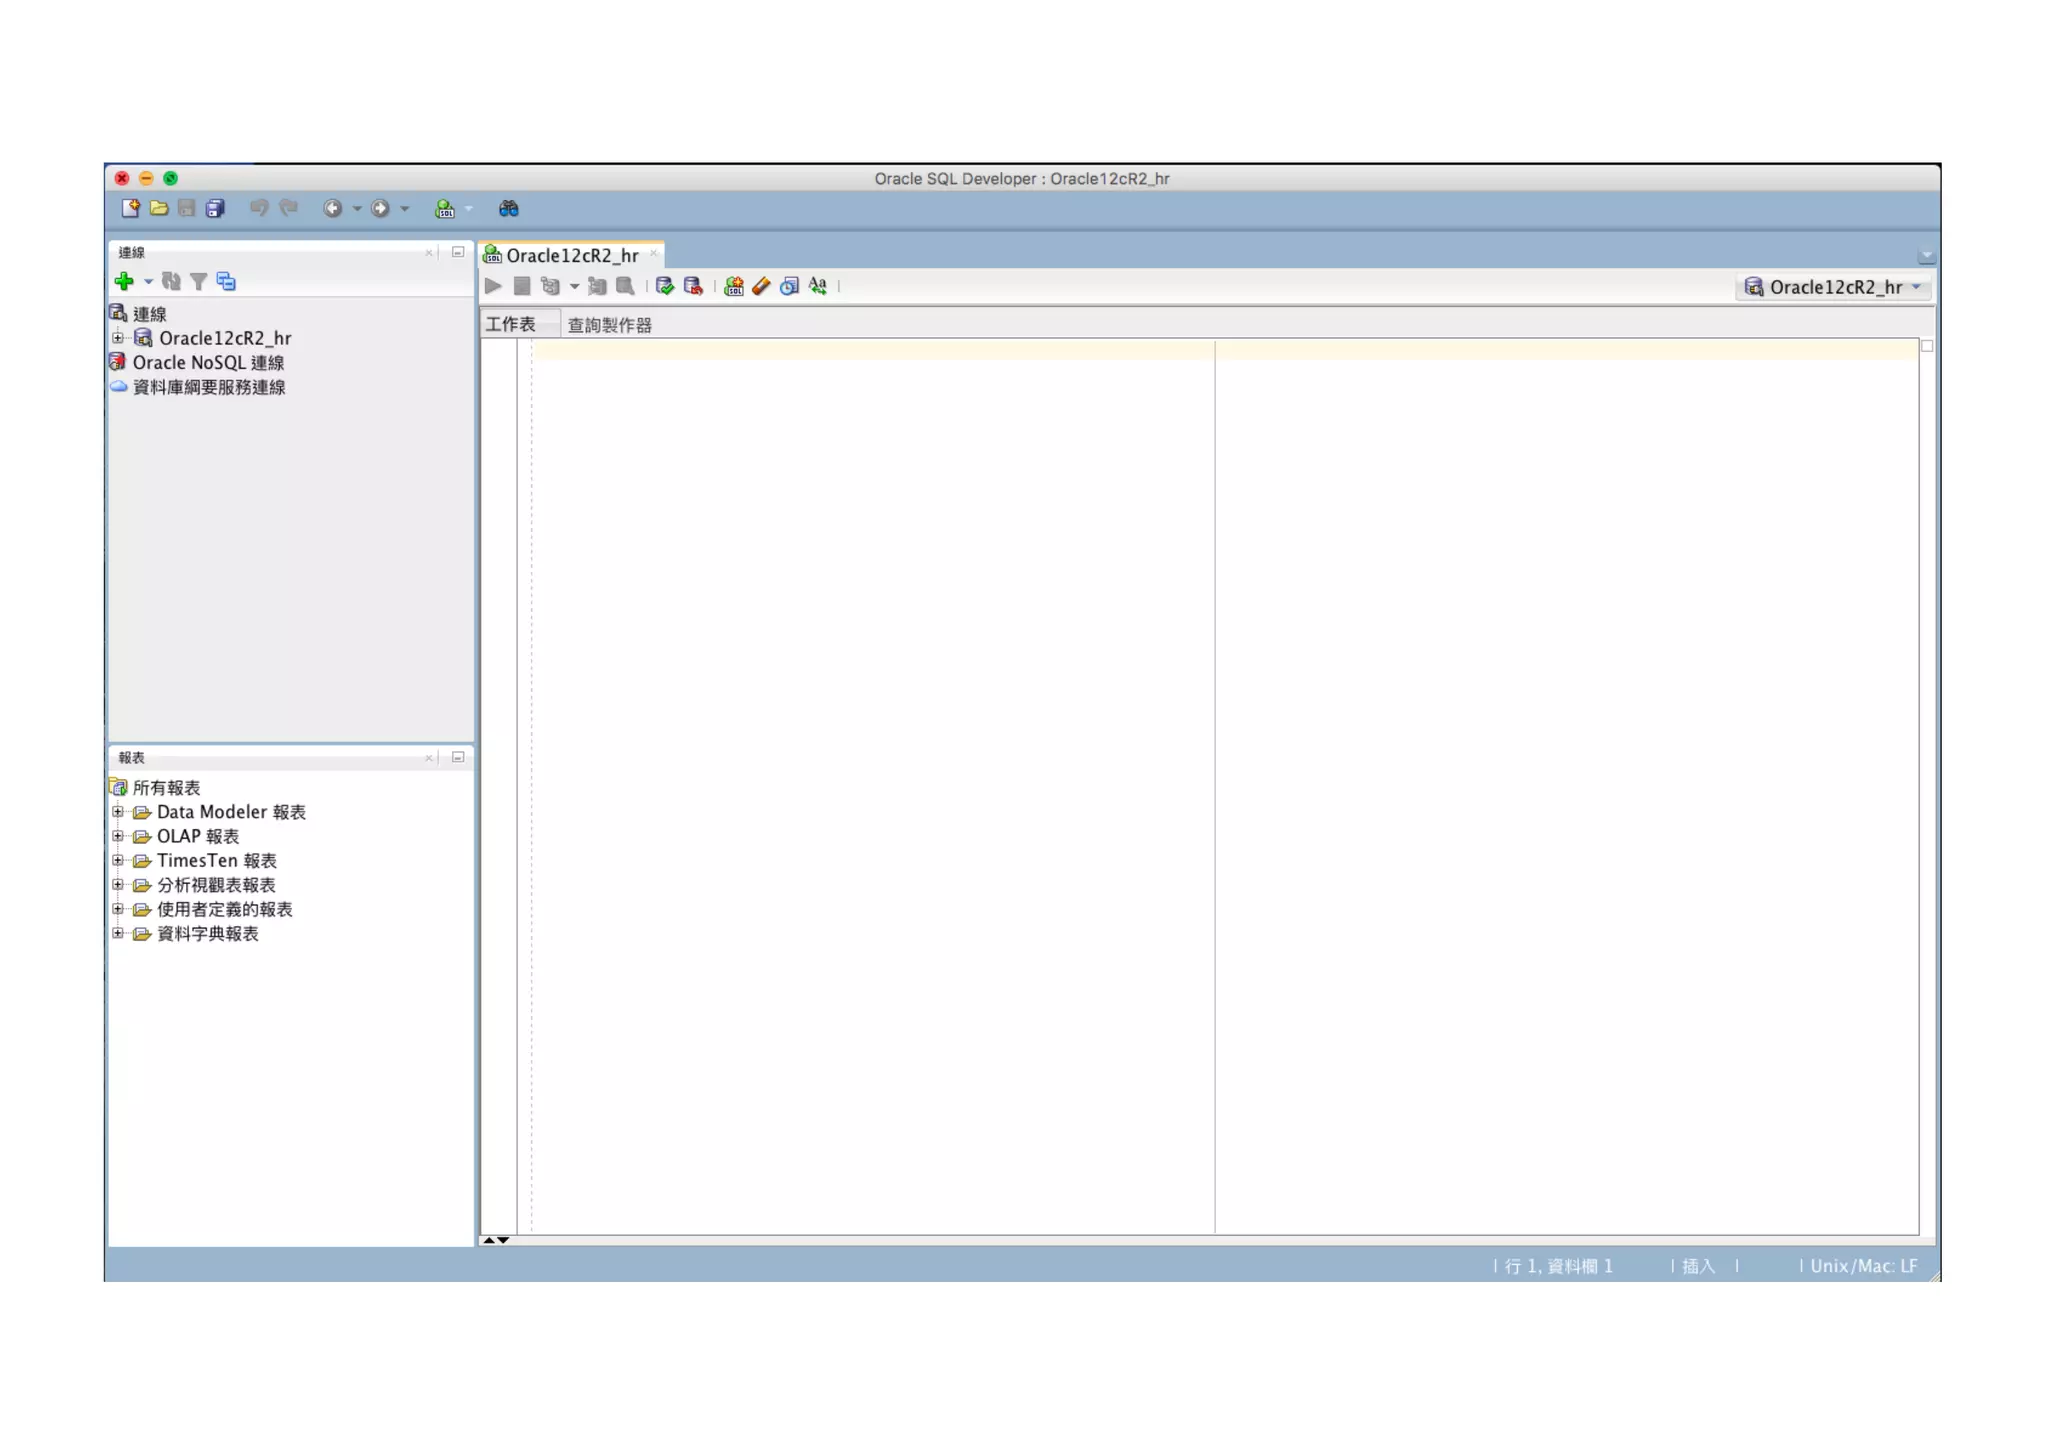Click the Explain Plan icon
This screenshot has width=2048, height=1447.
[549, 286]
